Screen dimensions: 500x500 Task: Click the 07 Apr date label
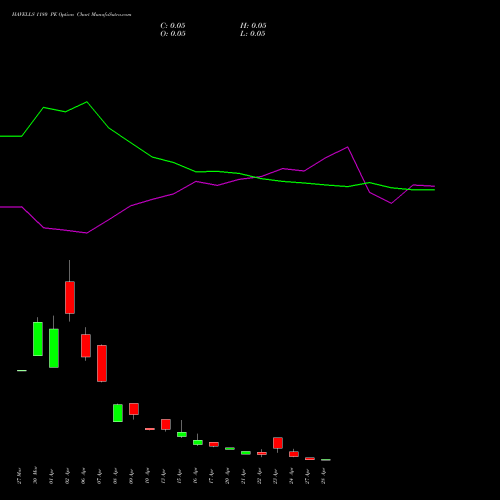[x=100, y=476]
